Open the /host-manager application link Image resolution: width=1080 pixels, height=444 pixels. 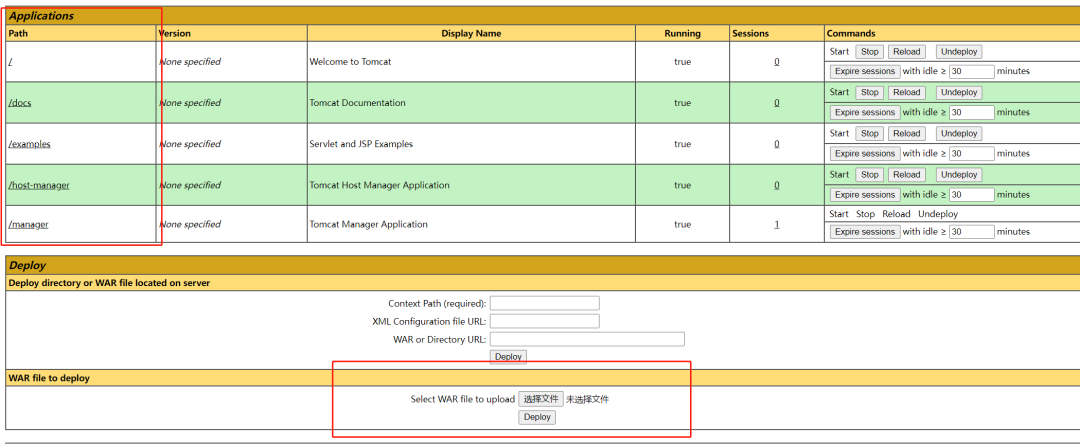(x=39, y=185)
